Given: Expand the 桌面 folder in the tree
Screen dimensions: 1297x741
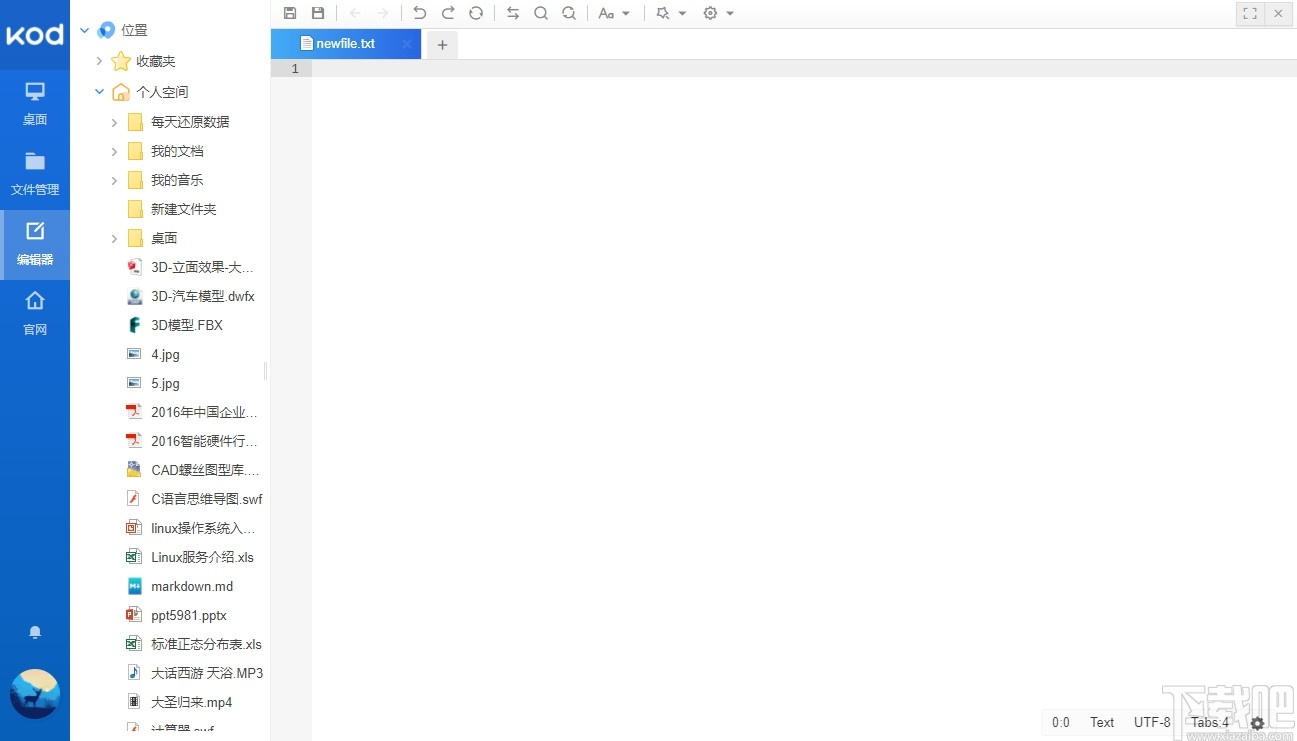Looking at the screenshot, I should [114, 238].
